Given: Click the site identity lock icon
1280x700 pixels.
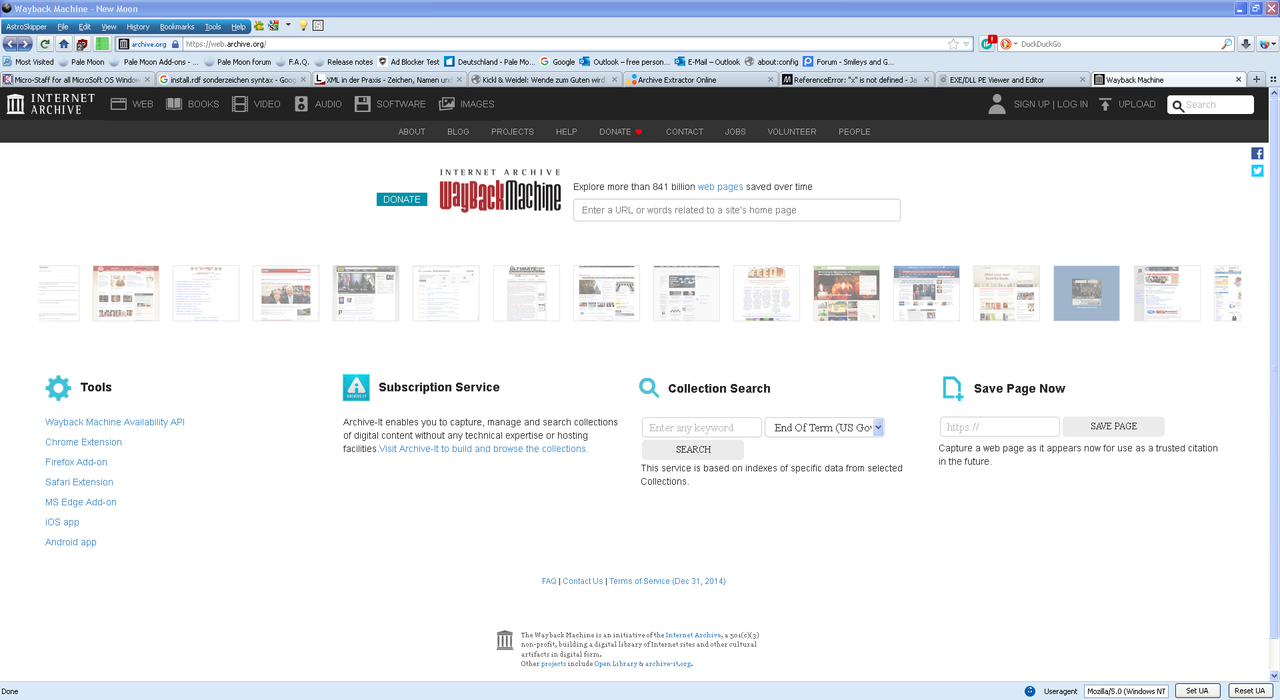Looking at the screenshot, I should tap(175, 44).
